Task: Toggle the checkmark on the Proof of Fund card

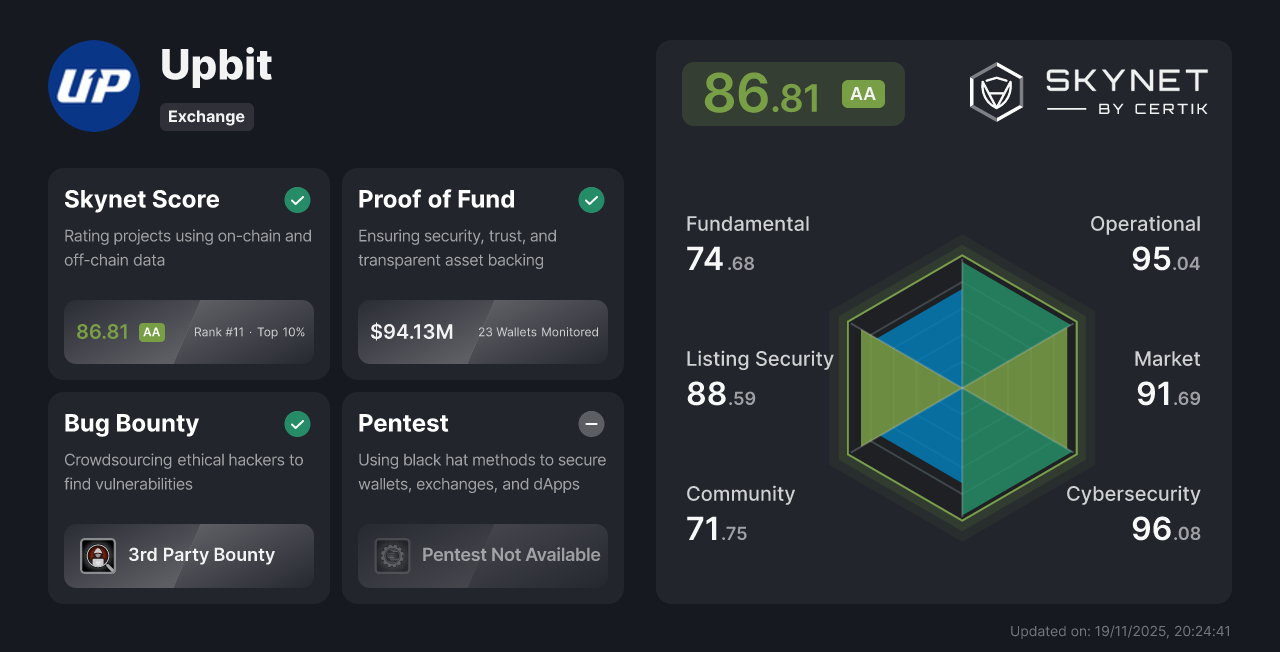Action: point(591,200)
